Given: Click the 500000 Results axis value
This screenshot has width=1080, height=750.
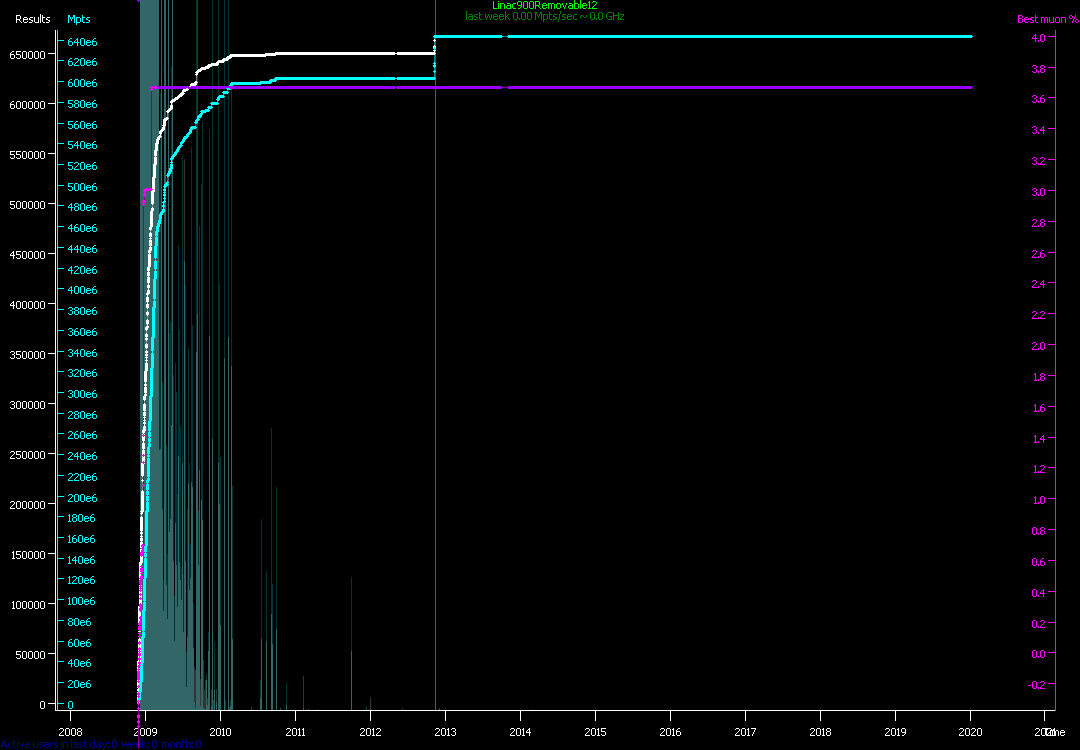Looking at the screenshot, I should pyautogui.click(x=28, y=205).
